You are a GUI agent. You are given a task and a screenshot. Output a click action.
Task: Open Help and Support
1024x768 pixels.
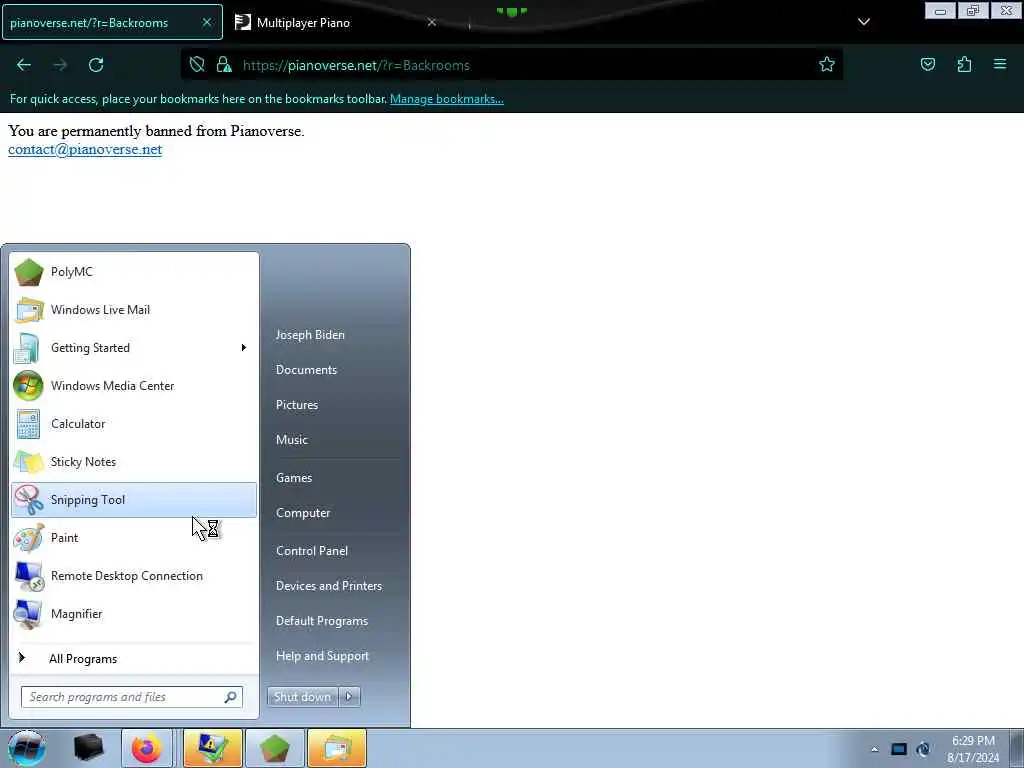coord(323,656)
